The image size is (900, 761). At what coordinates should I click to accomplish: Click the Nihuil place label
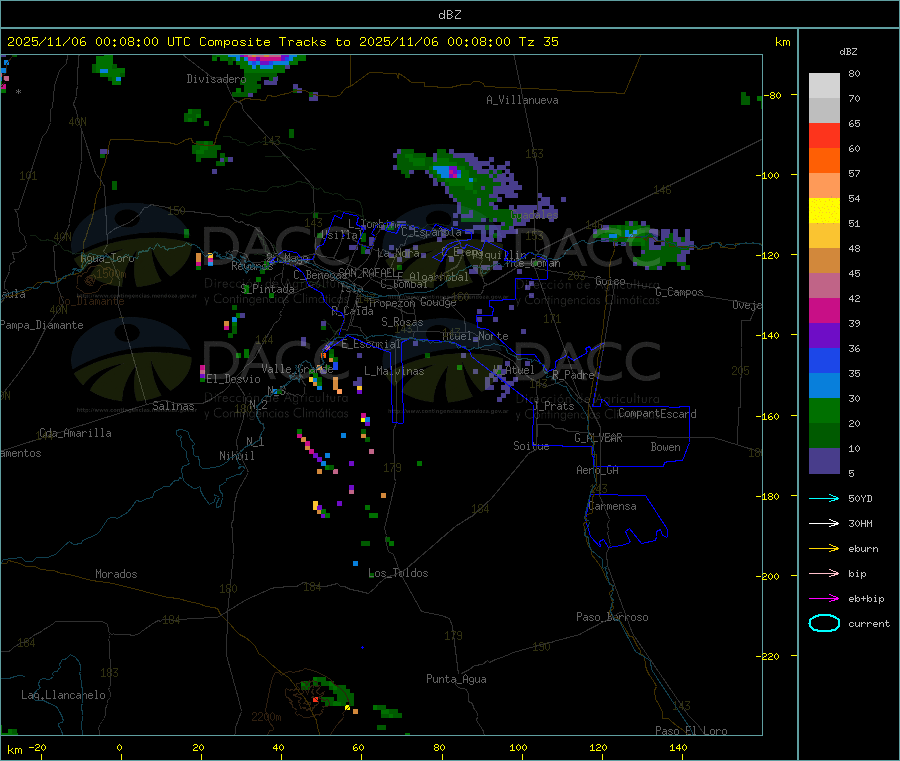click(236, 456)
